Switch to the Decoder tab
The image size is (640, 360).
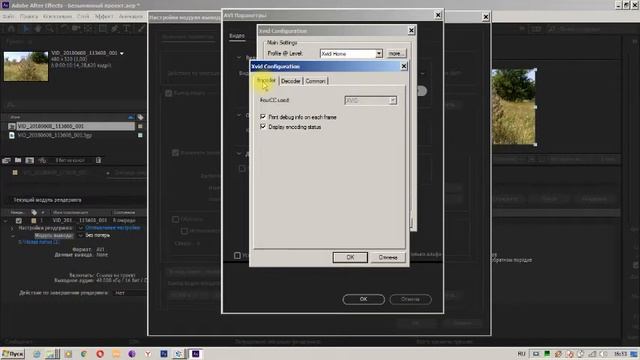click(291, 81)
